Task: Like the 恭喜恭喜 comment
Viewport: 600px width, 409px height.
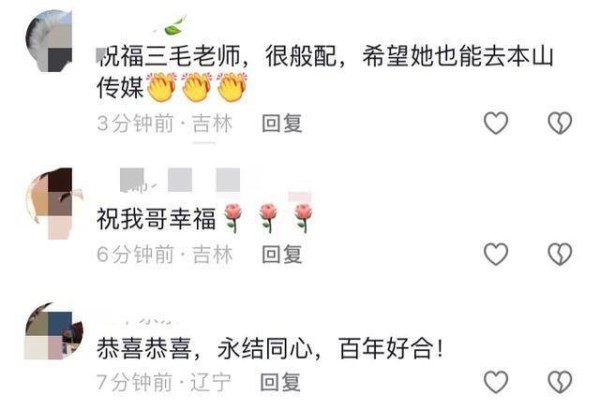Action: click(x=496, y=381)
